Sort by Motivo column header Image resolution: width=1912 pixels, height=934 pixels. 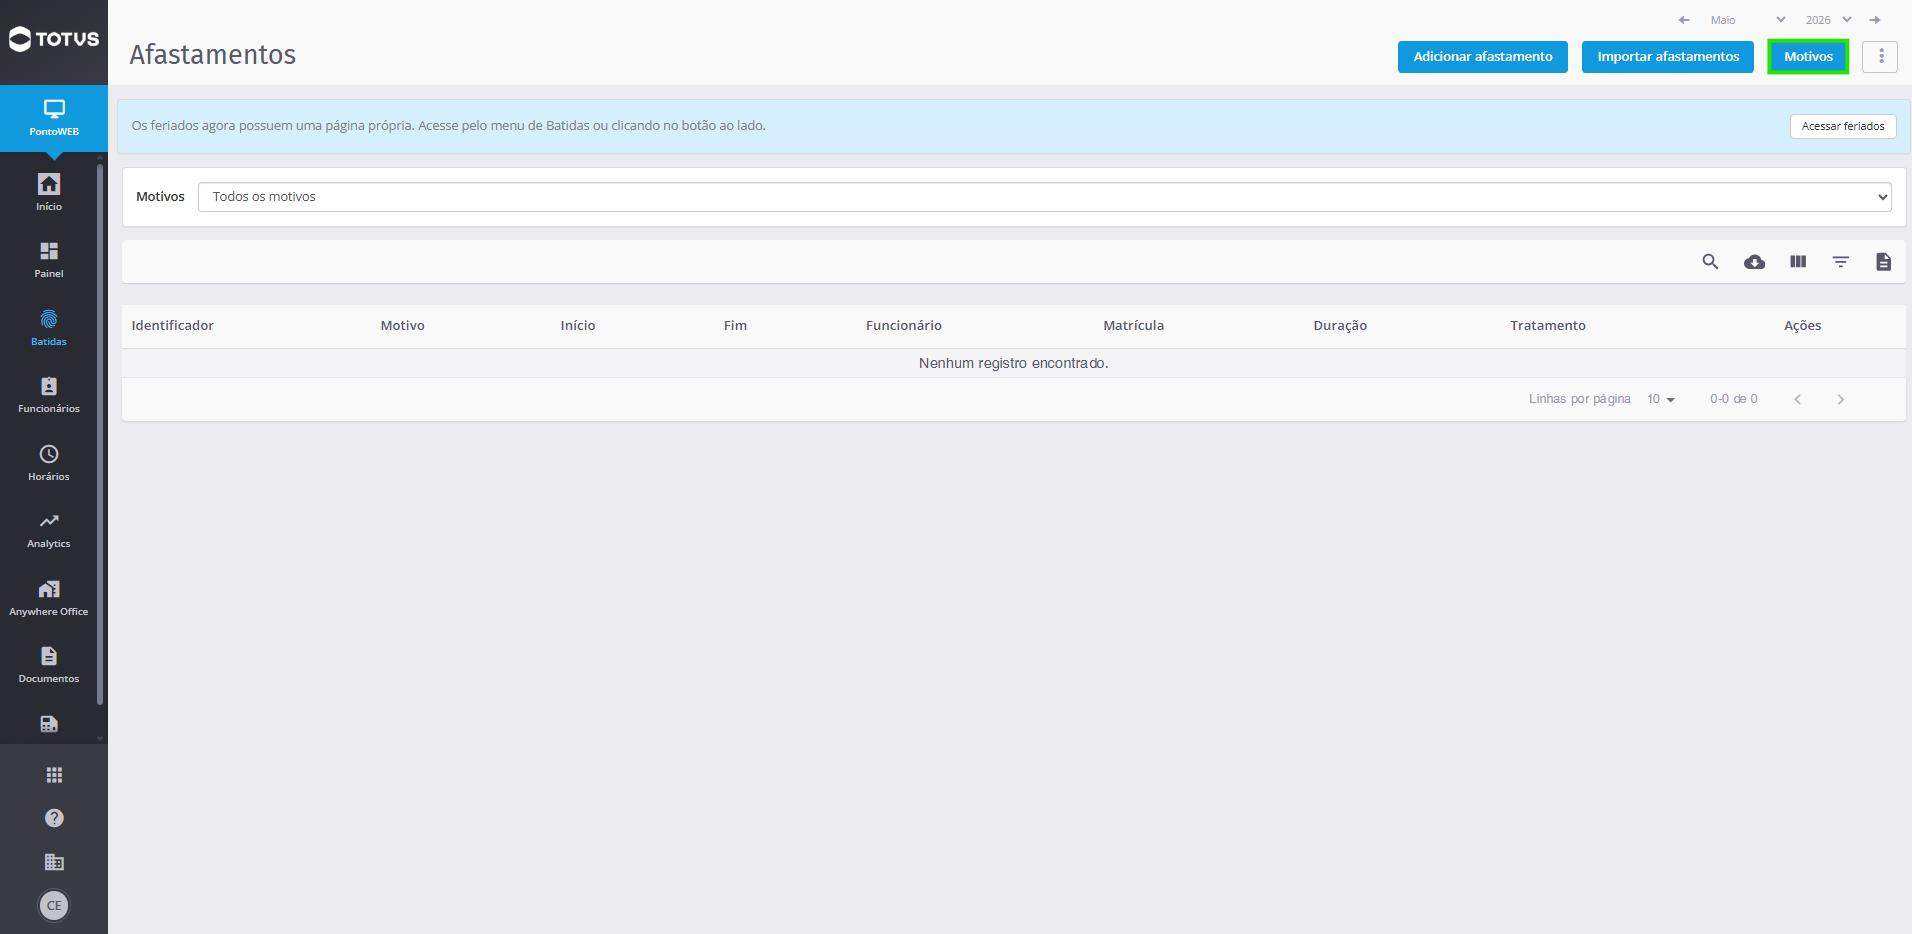tap(403, 326)
